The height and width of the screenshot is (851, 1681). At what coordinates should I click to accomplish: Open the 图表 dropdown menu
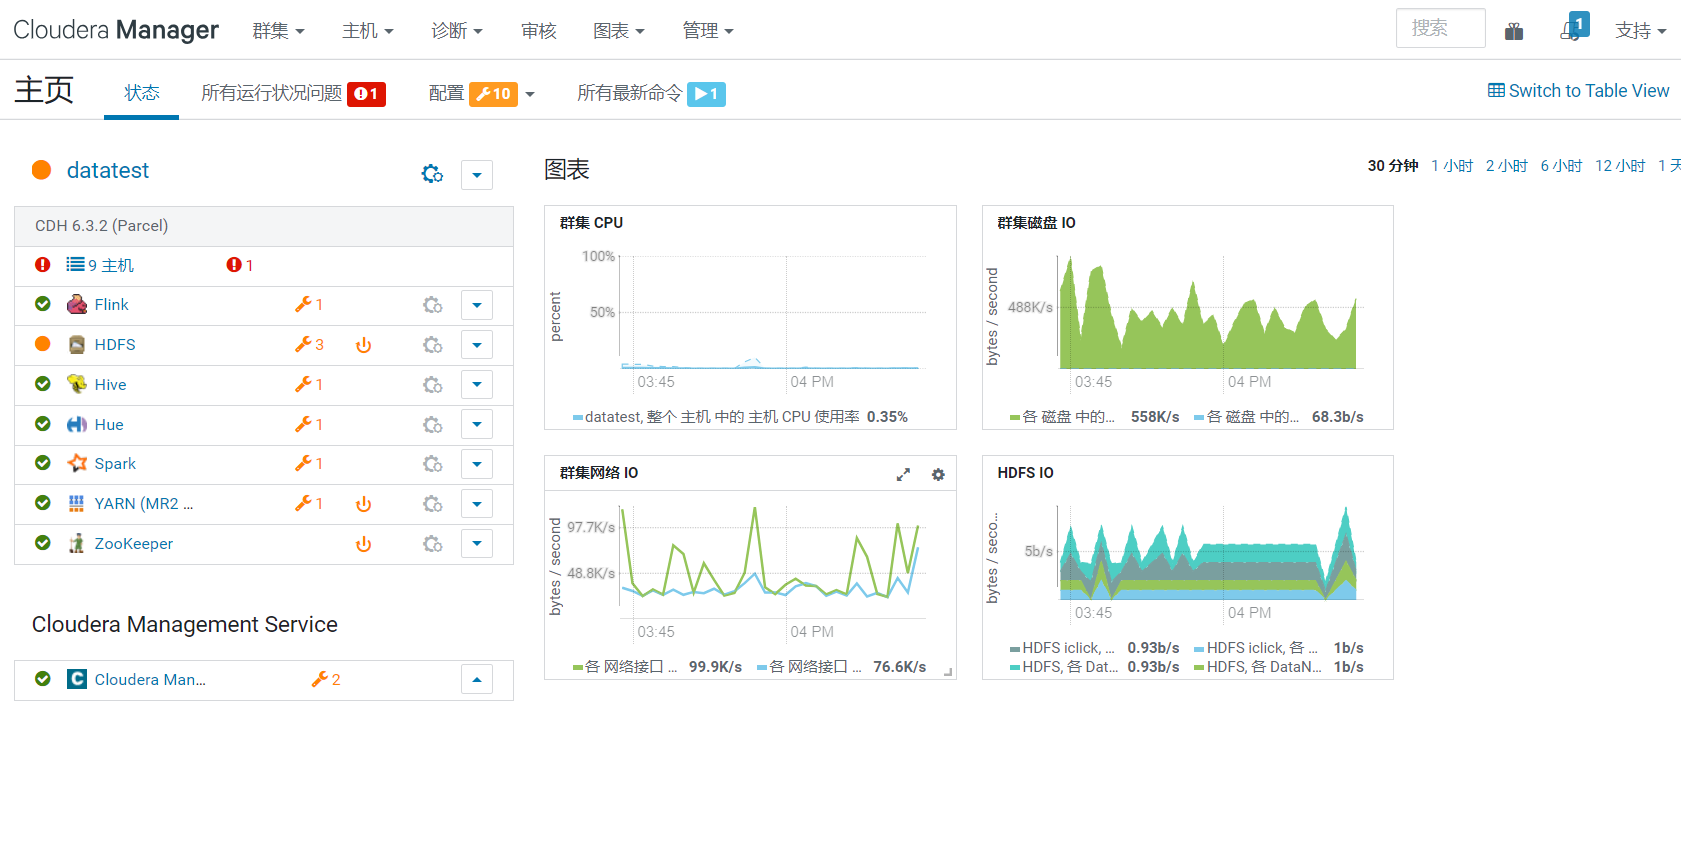[618, 31]
